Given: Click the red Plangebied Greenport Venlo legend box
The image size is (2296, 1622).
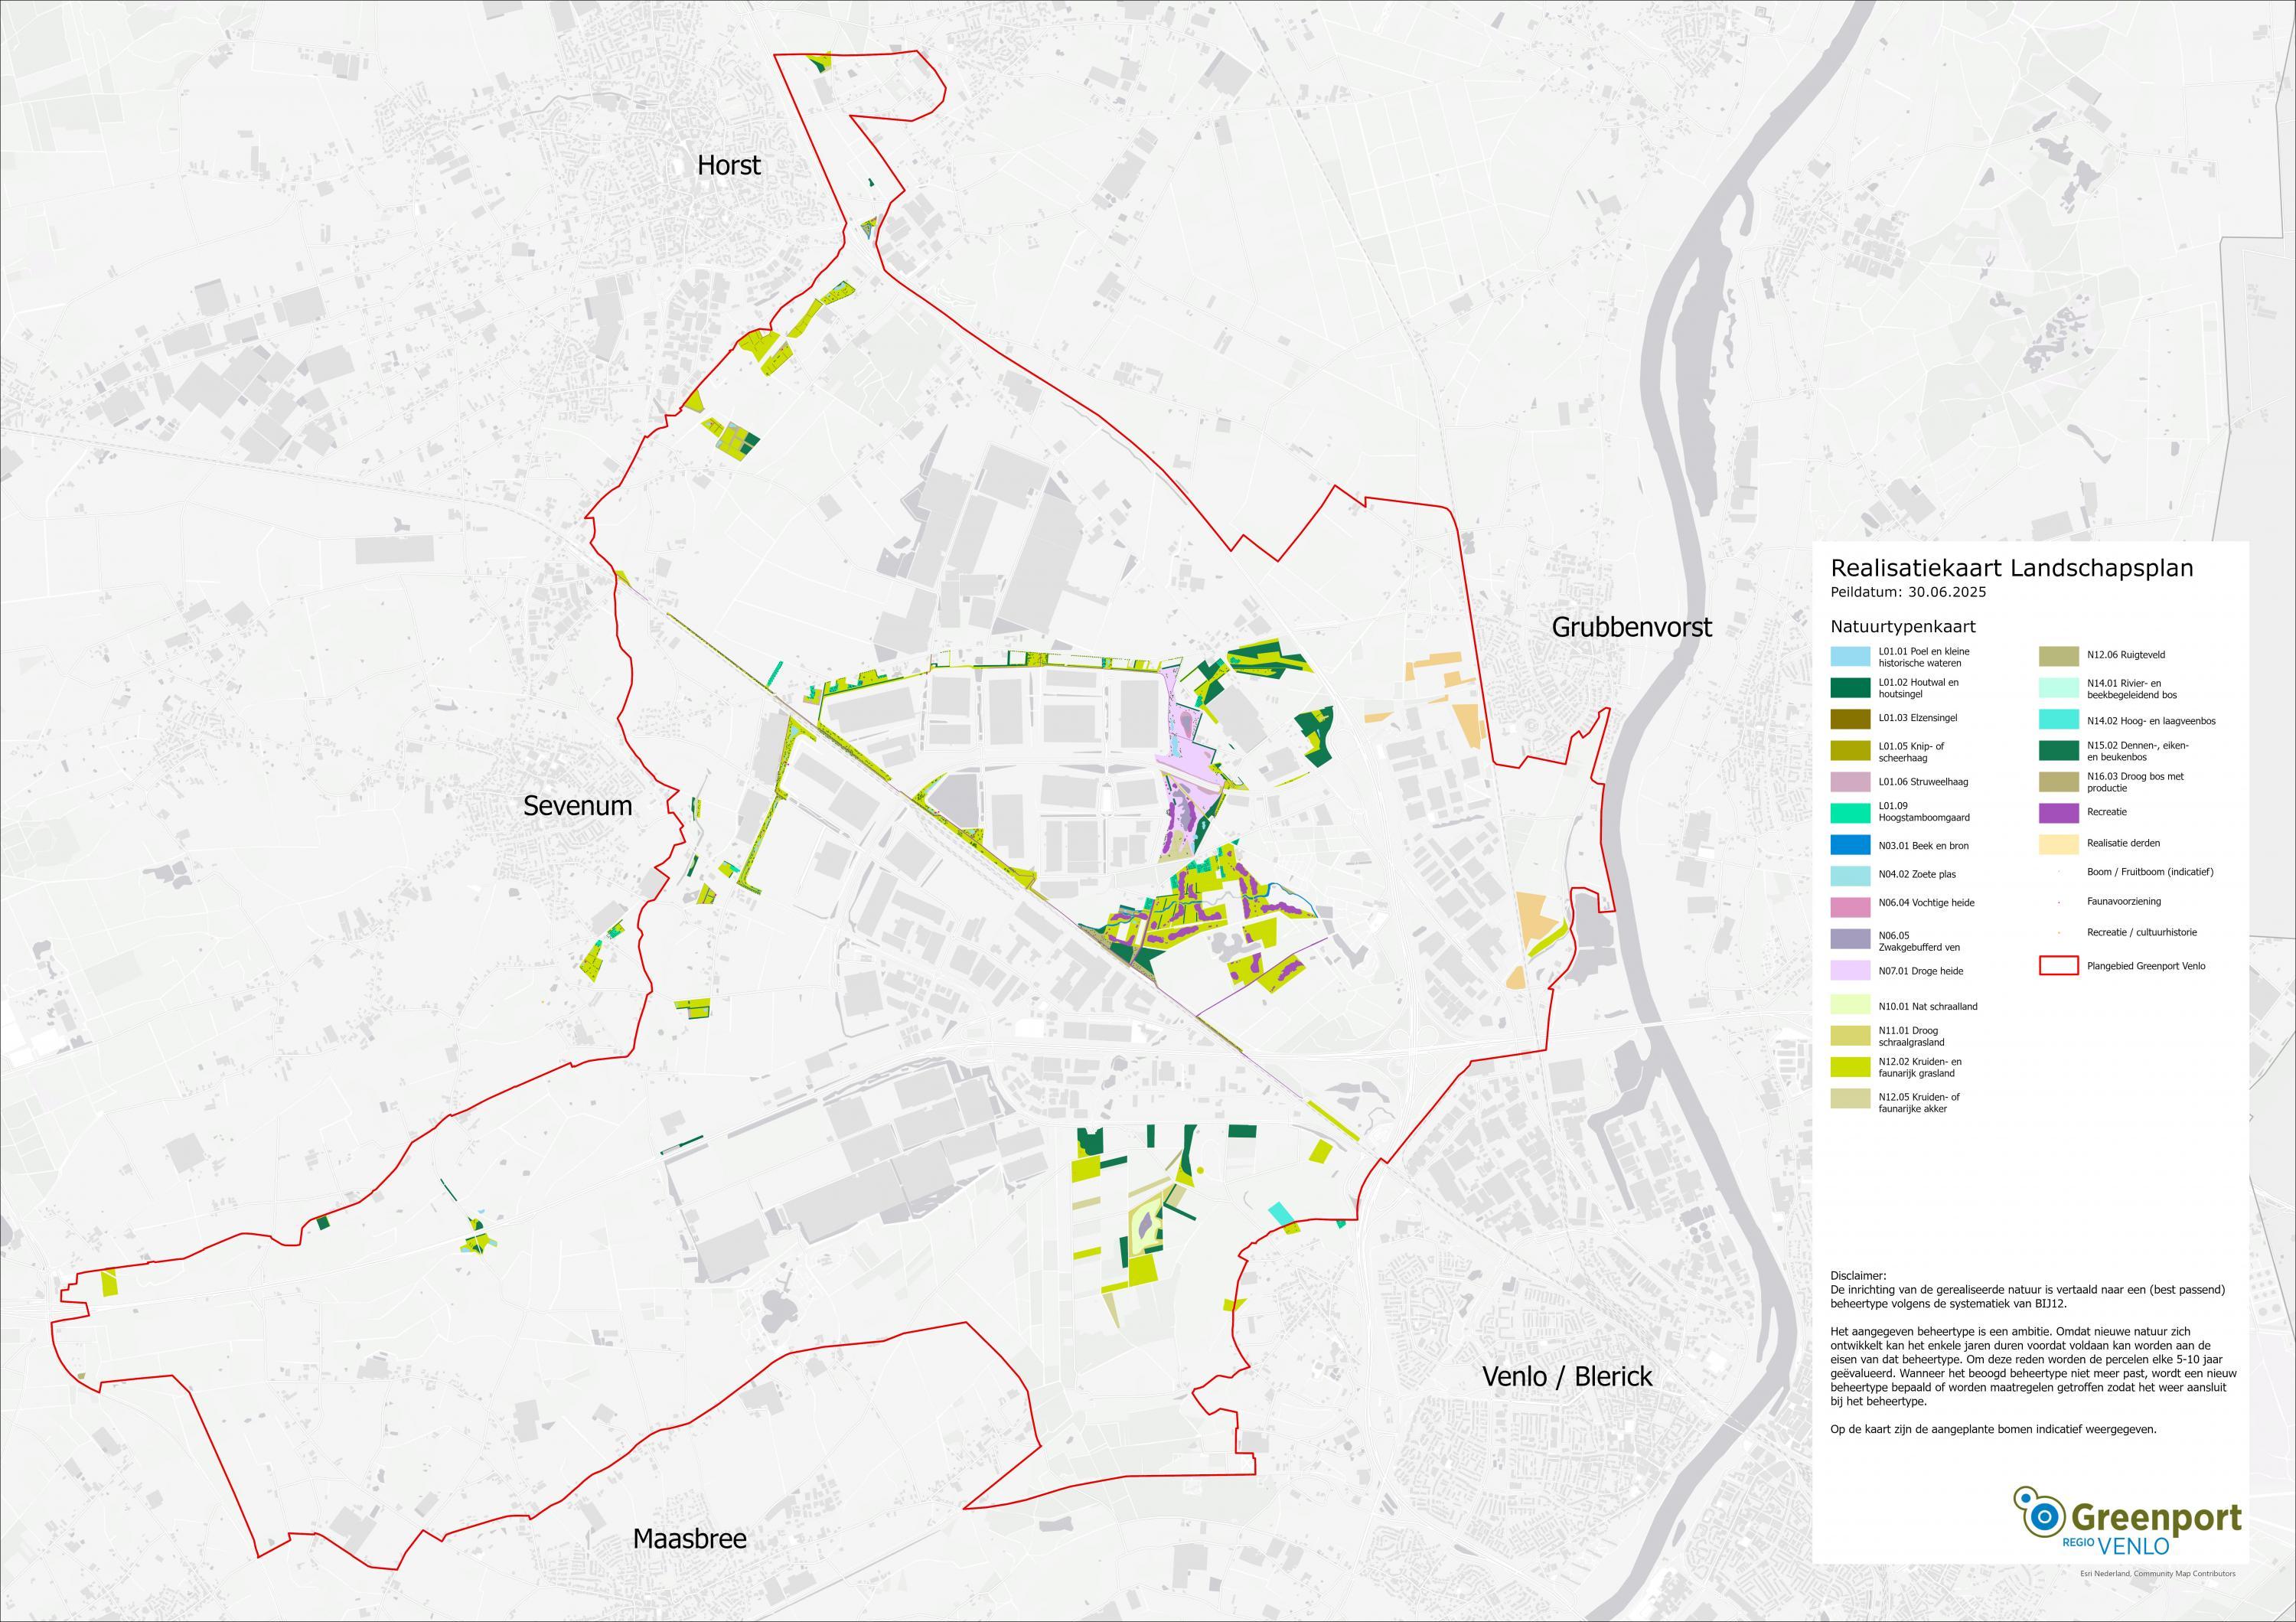Looking at the screenshot, I should pos(2058,966).
